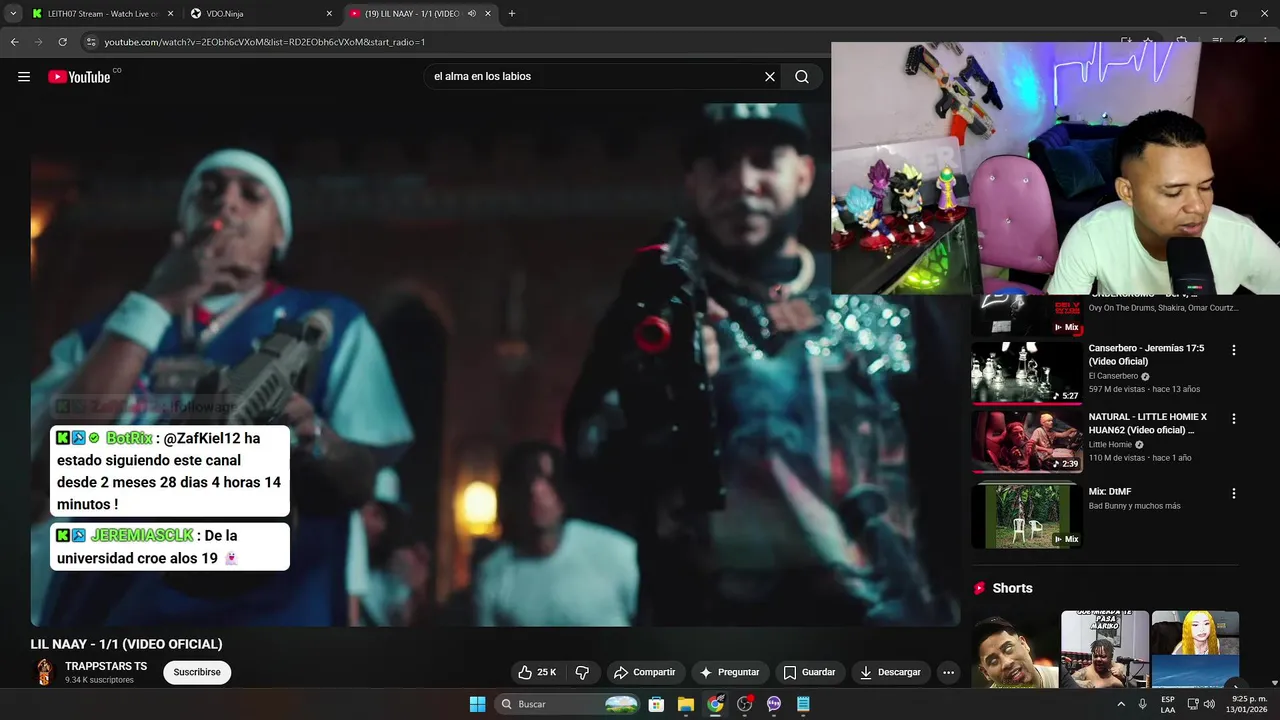Mute the YouTube tab via speaker icon
The height and width of the screenshot is (720, 1280).
point(472,14)
